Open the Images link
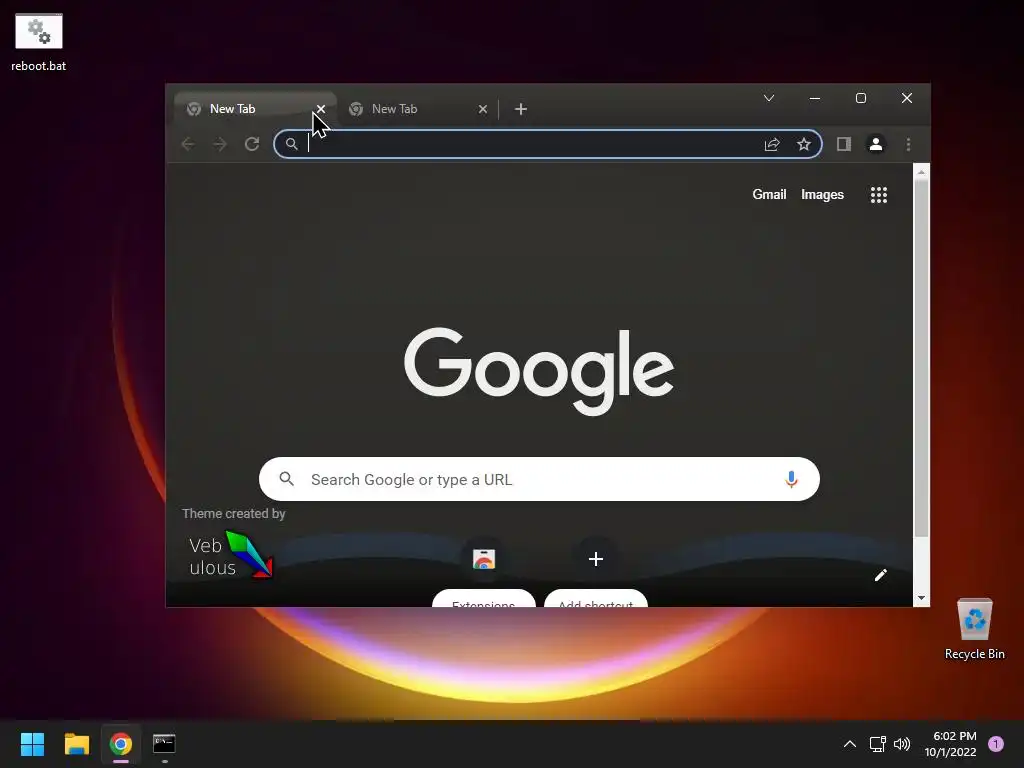Image resolution: width=1024 pixels, height=768 pixels. [822, 195]
